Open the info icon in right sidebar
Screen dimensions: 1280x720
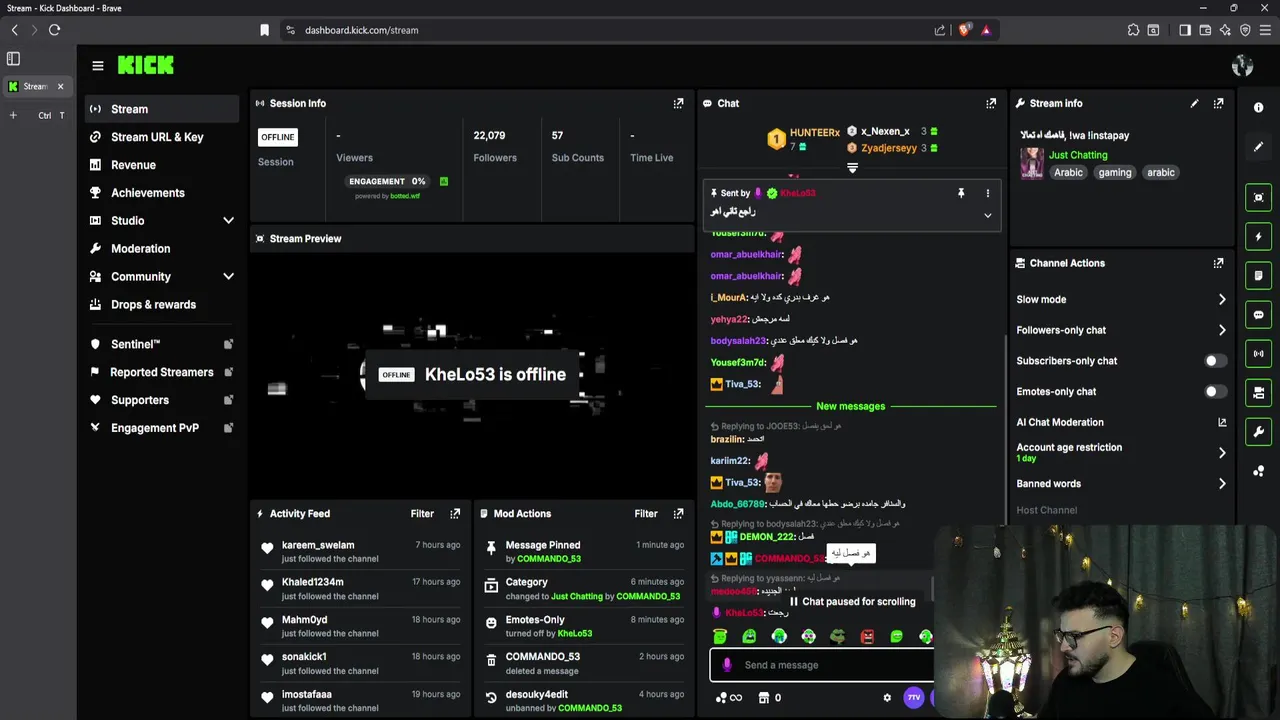pos(1258,107)
